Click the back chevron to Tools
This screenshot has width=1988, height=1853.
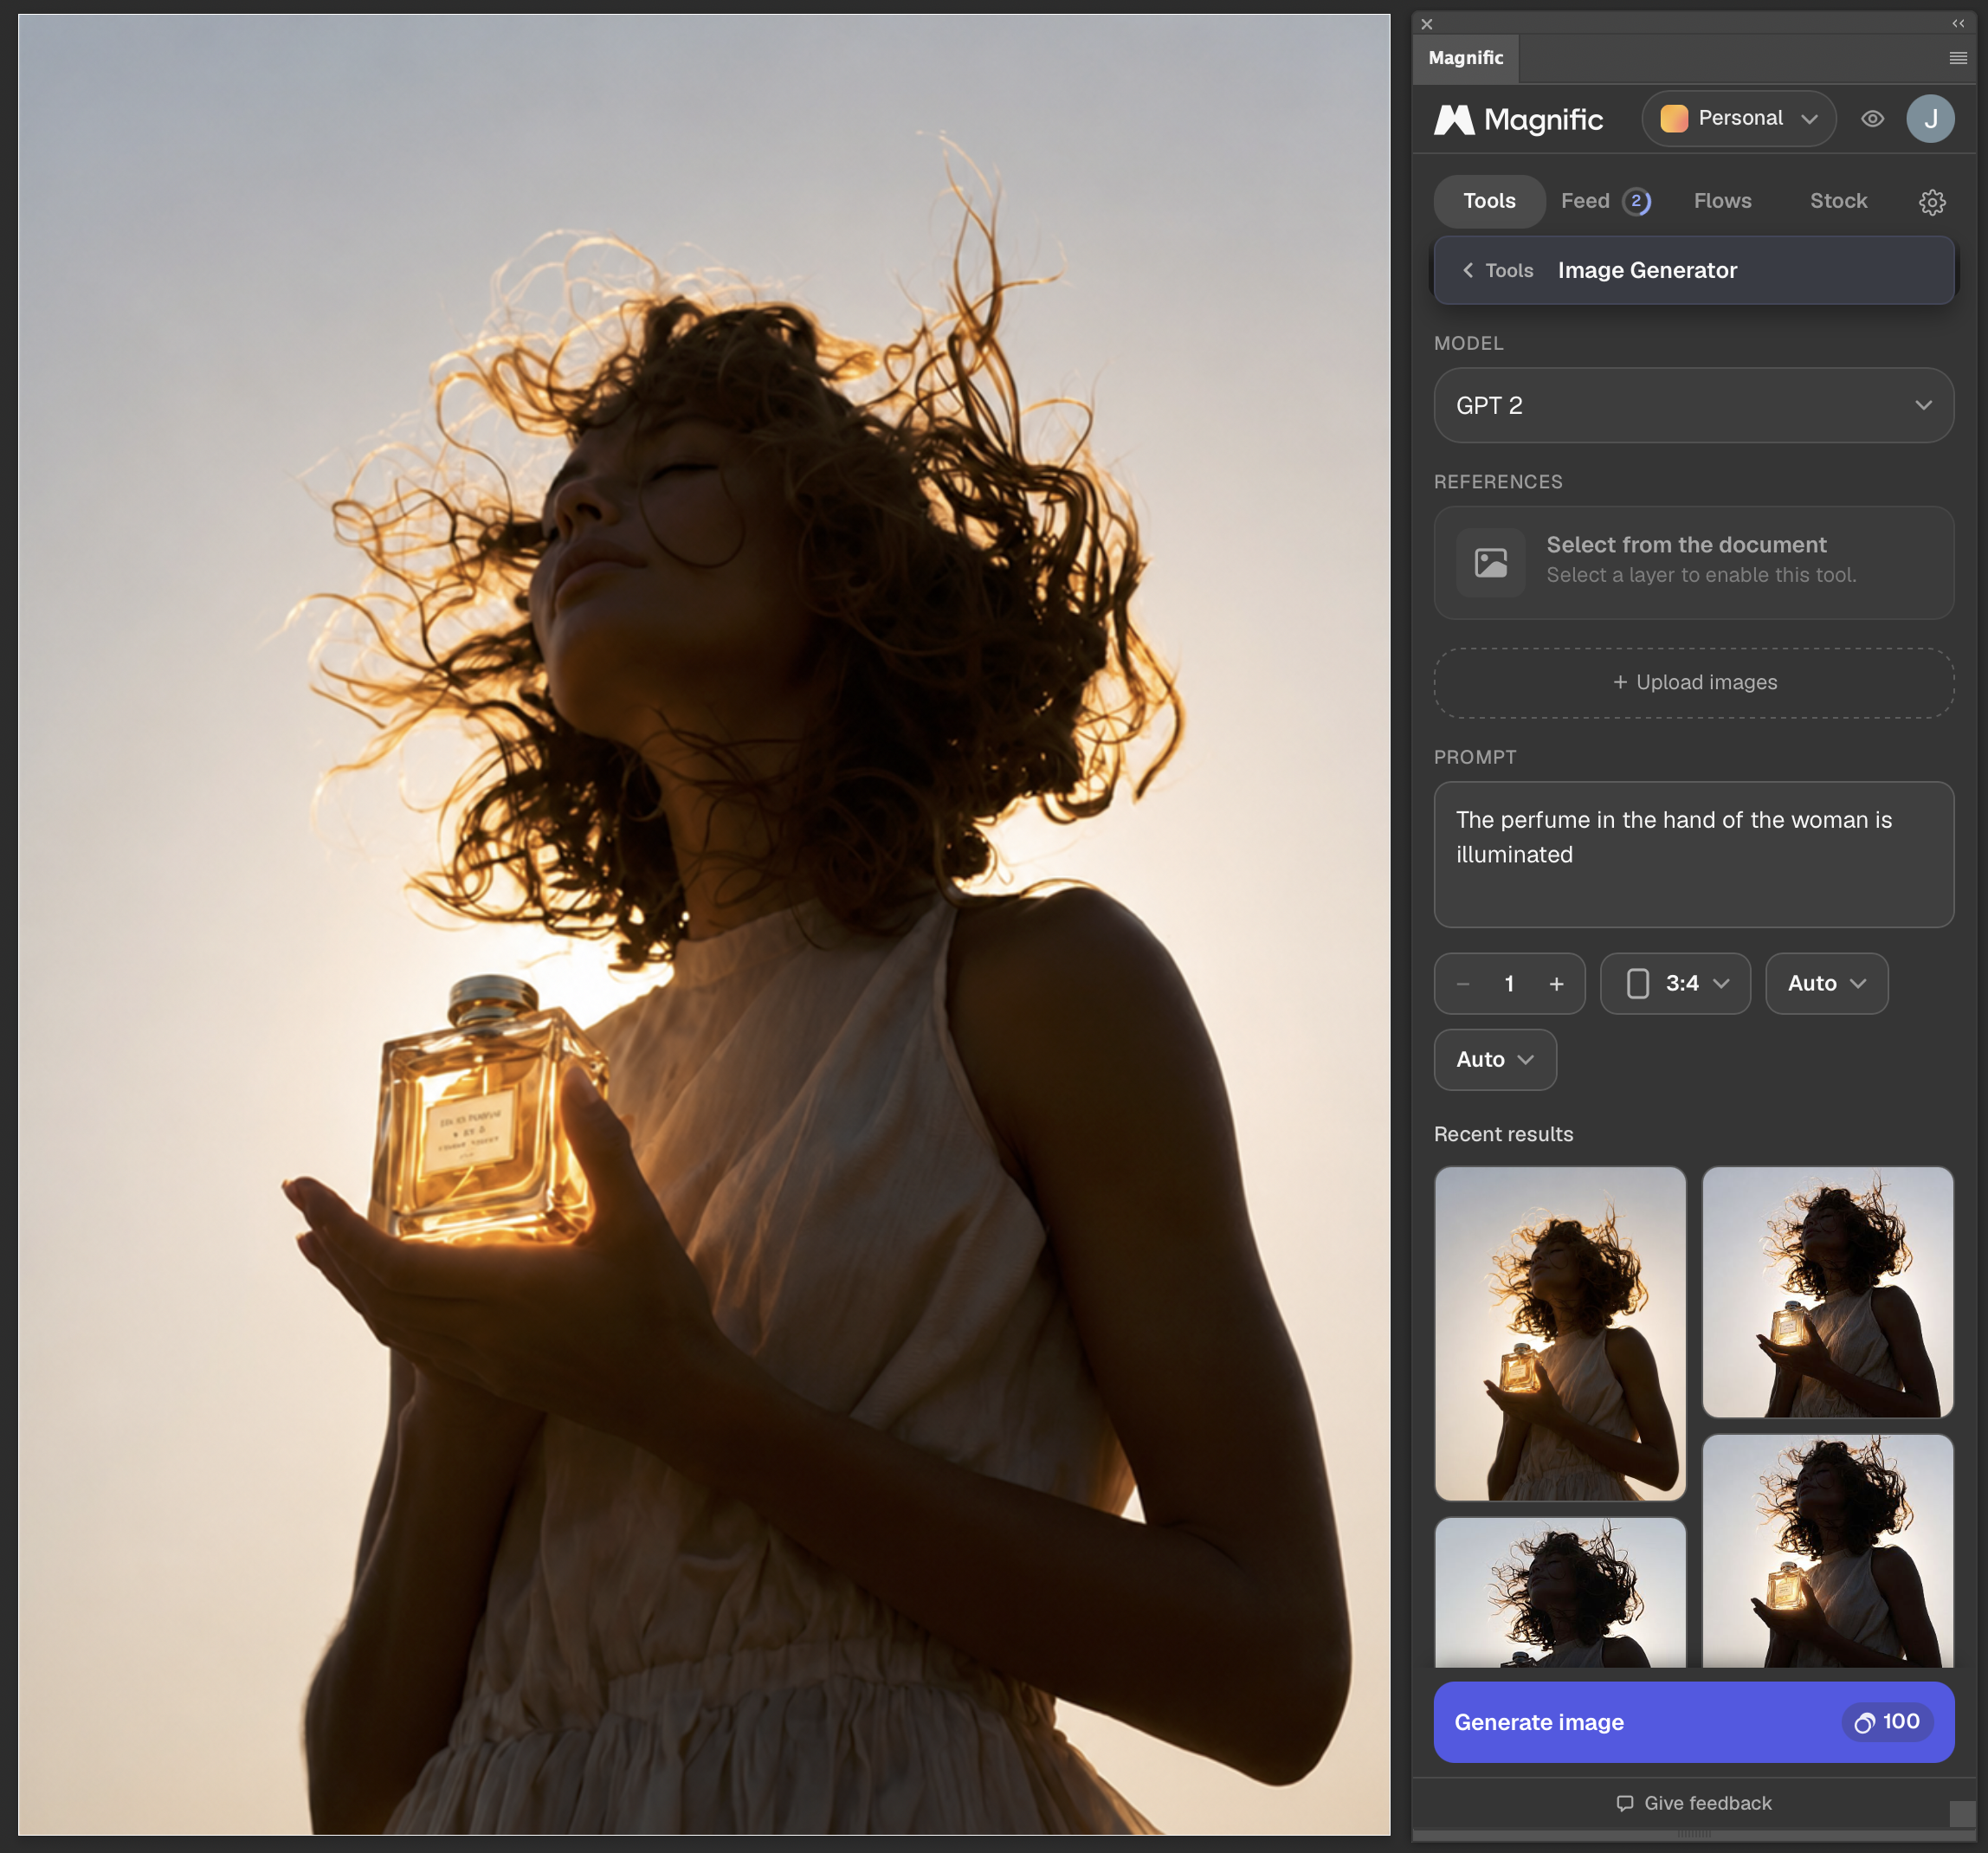pos(1468,270)
